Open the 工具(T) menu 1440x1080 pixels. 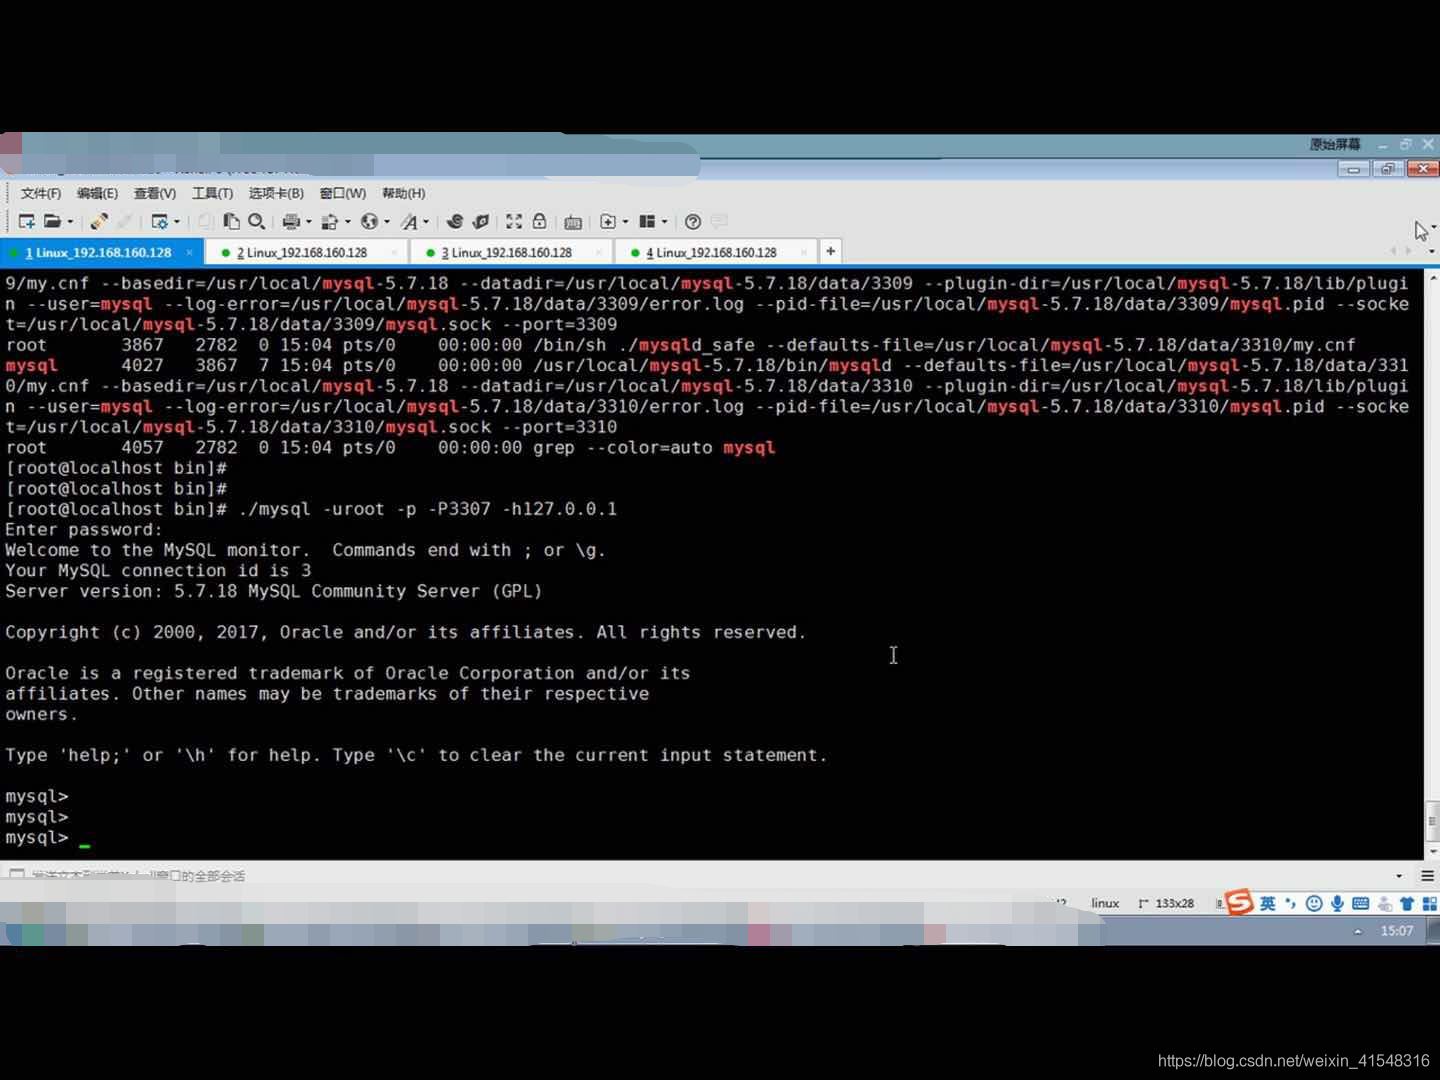[212, 193]
